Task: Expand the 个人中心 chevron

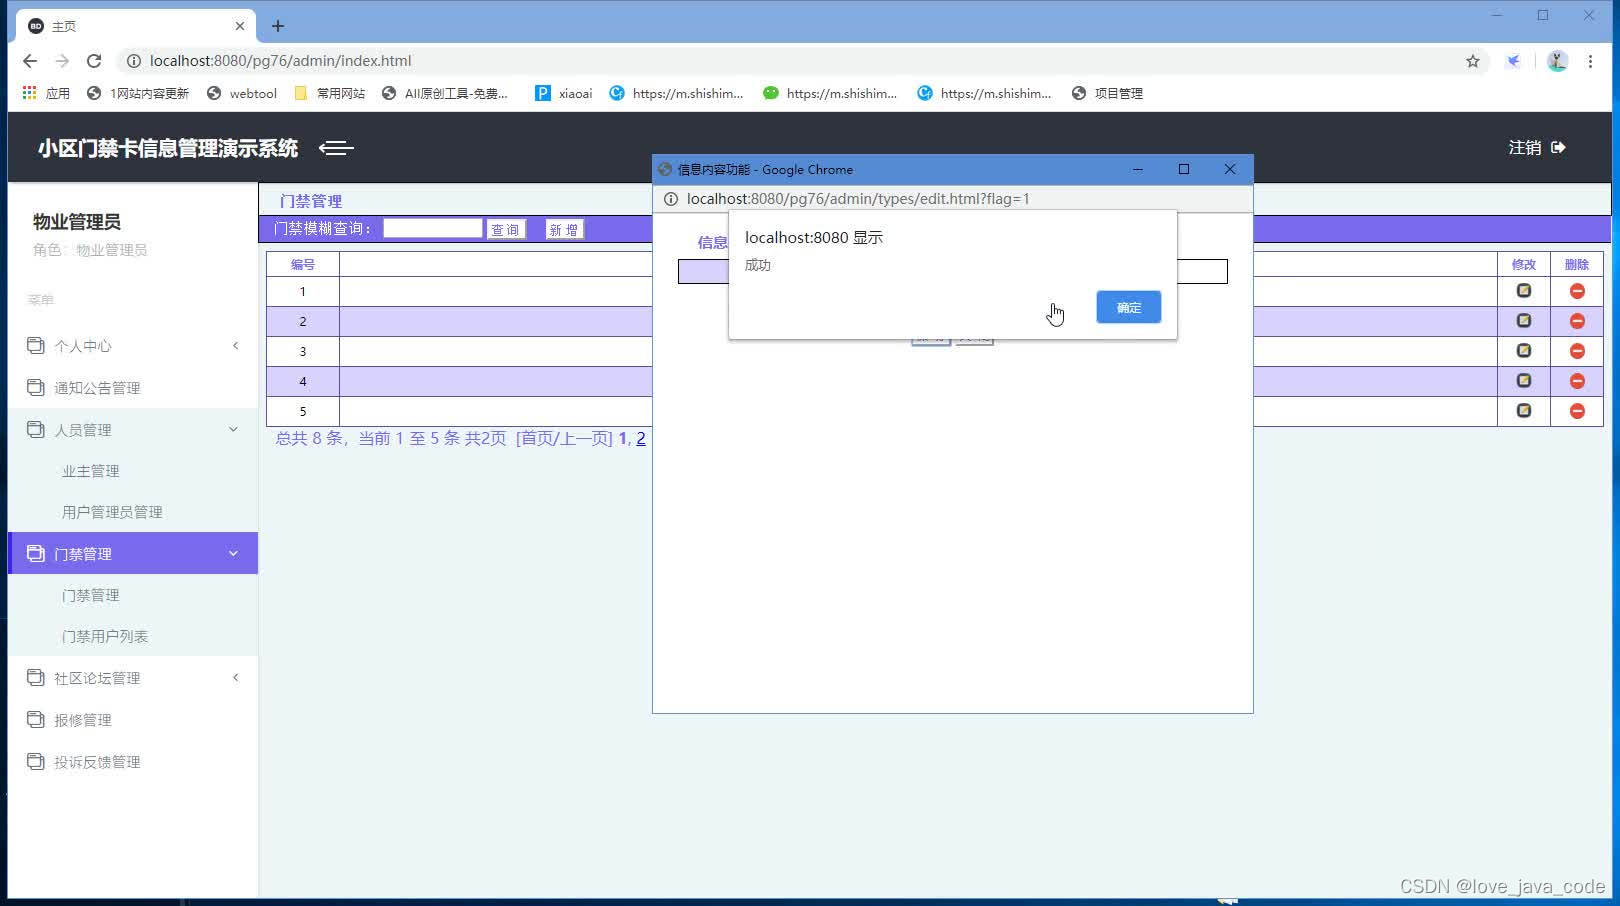Action: tap(235, 346)
